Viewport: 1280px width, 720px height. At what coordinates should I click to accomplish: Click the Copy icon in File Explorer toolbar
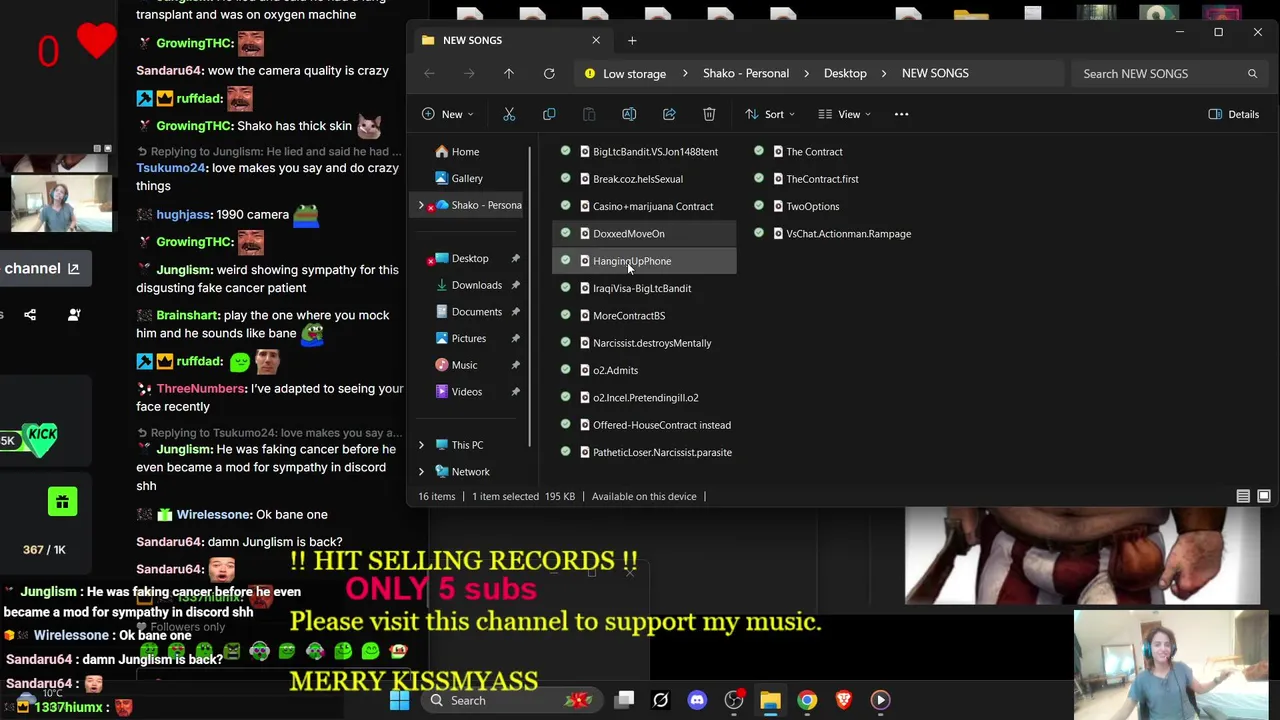click(x=549, y=114)
